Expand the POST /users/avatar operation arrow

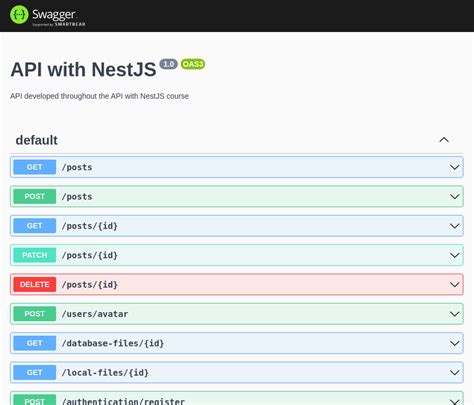tap(454, 314)
